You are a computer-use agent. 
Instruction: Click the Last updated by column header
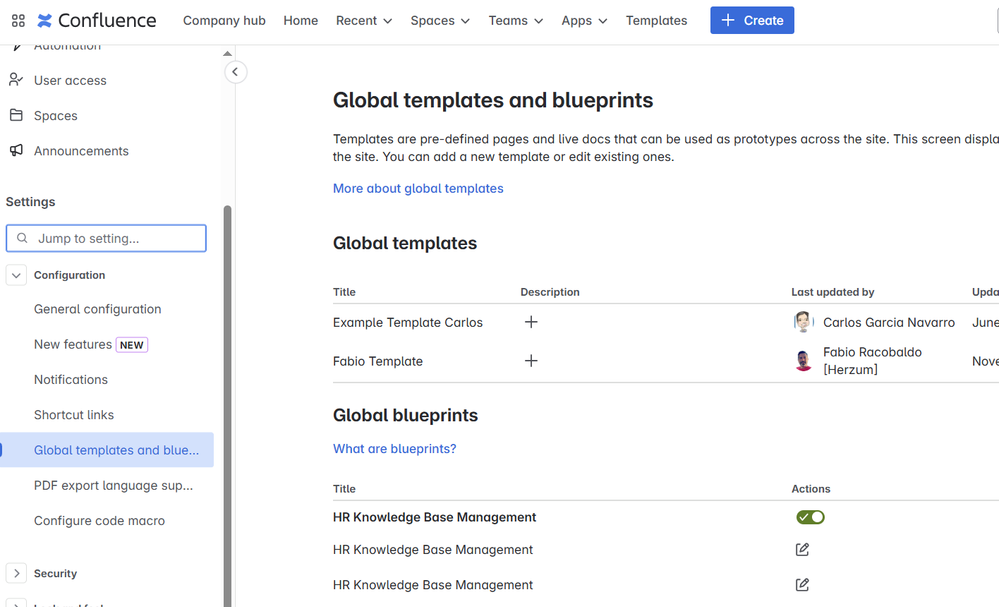833,292
